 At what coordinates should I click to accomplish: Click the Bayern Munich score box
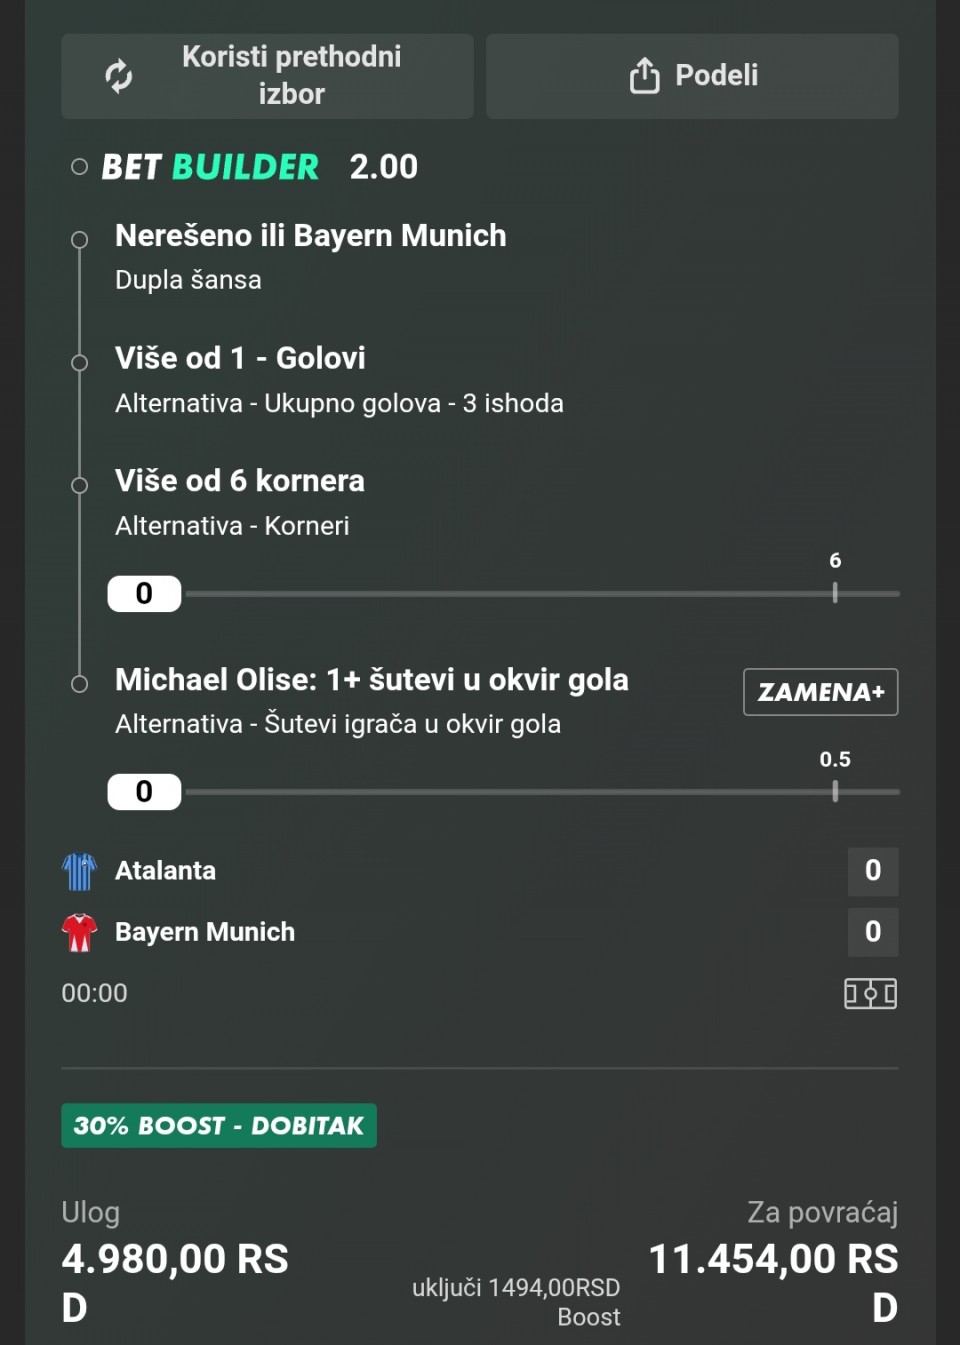872,932
